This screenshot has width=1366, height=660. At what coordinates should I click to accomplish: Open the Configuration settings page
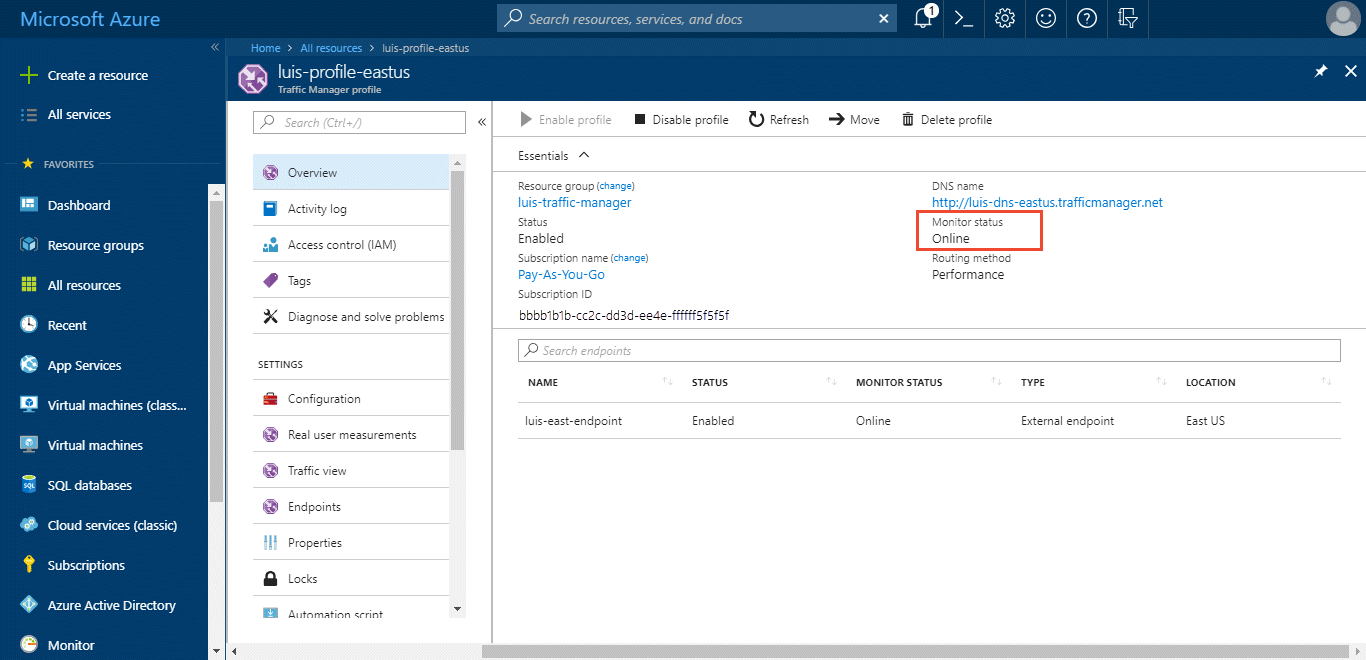[351, 399]
